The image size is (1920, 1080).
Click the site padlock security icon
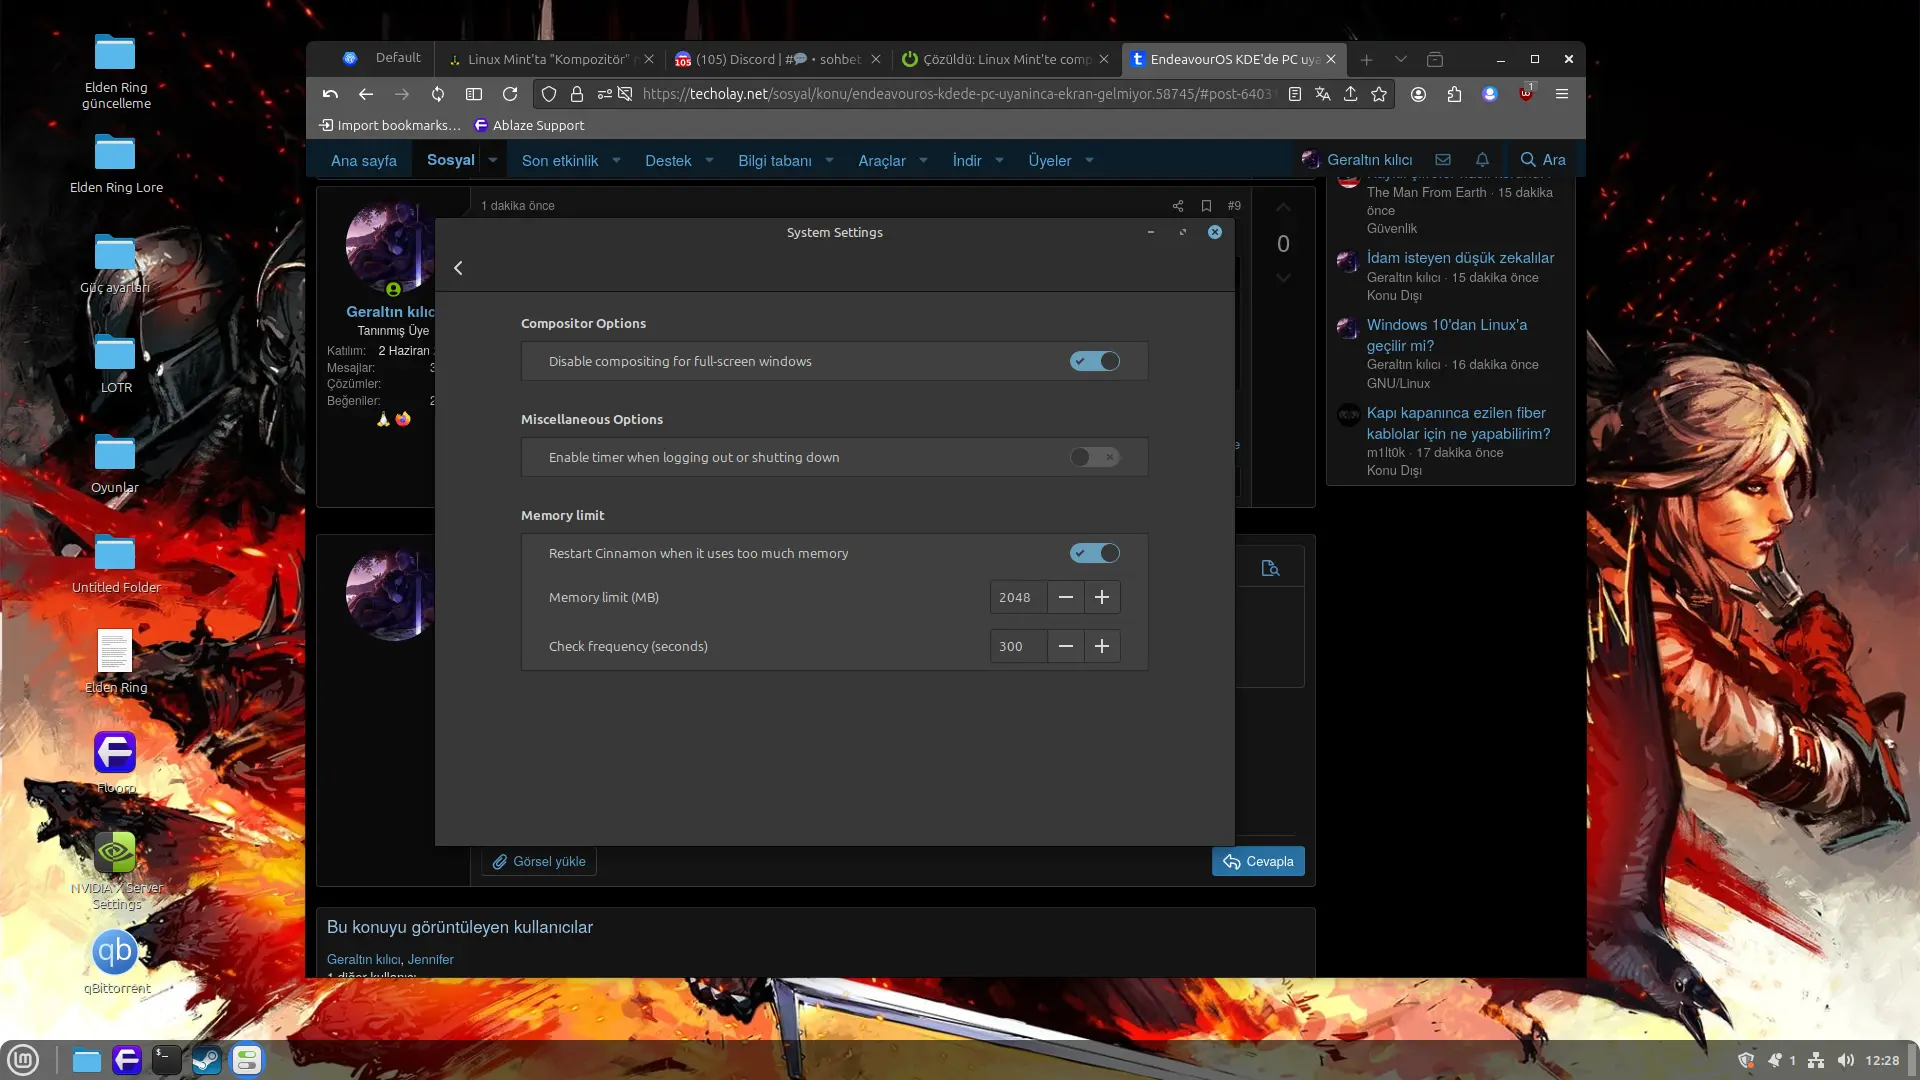coord(577,94)
